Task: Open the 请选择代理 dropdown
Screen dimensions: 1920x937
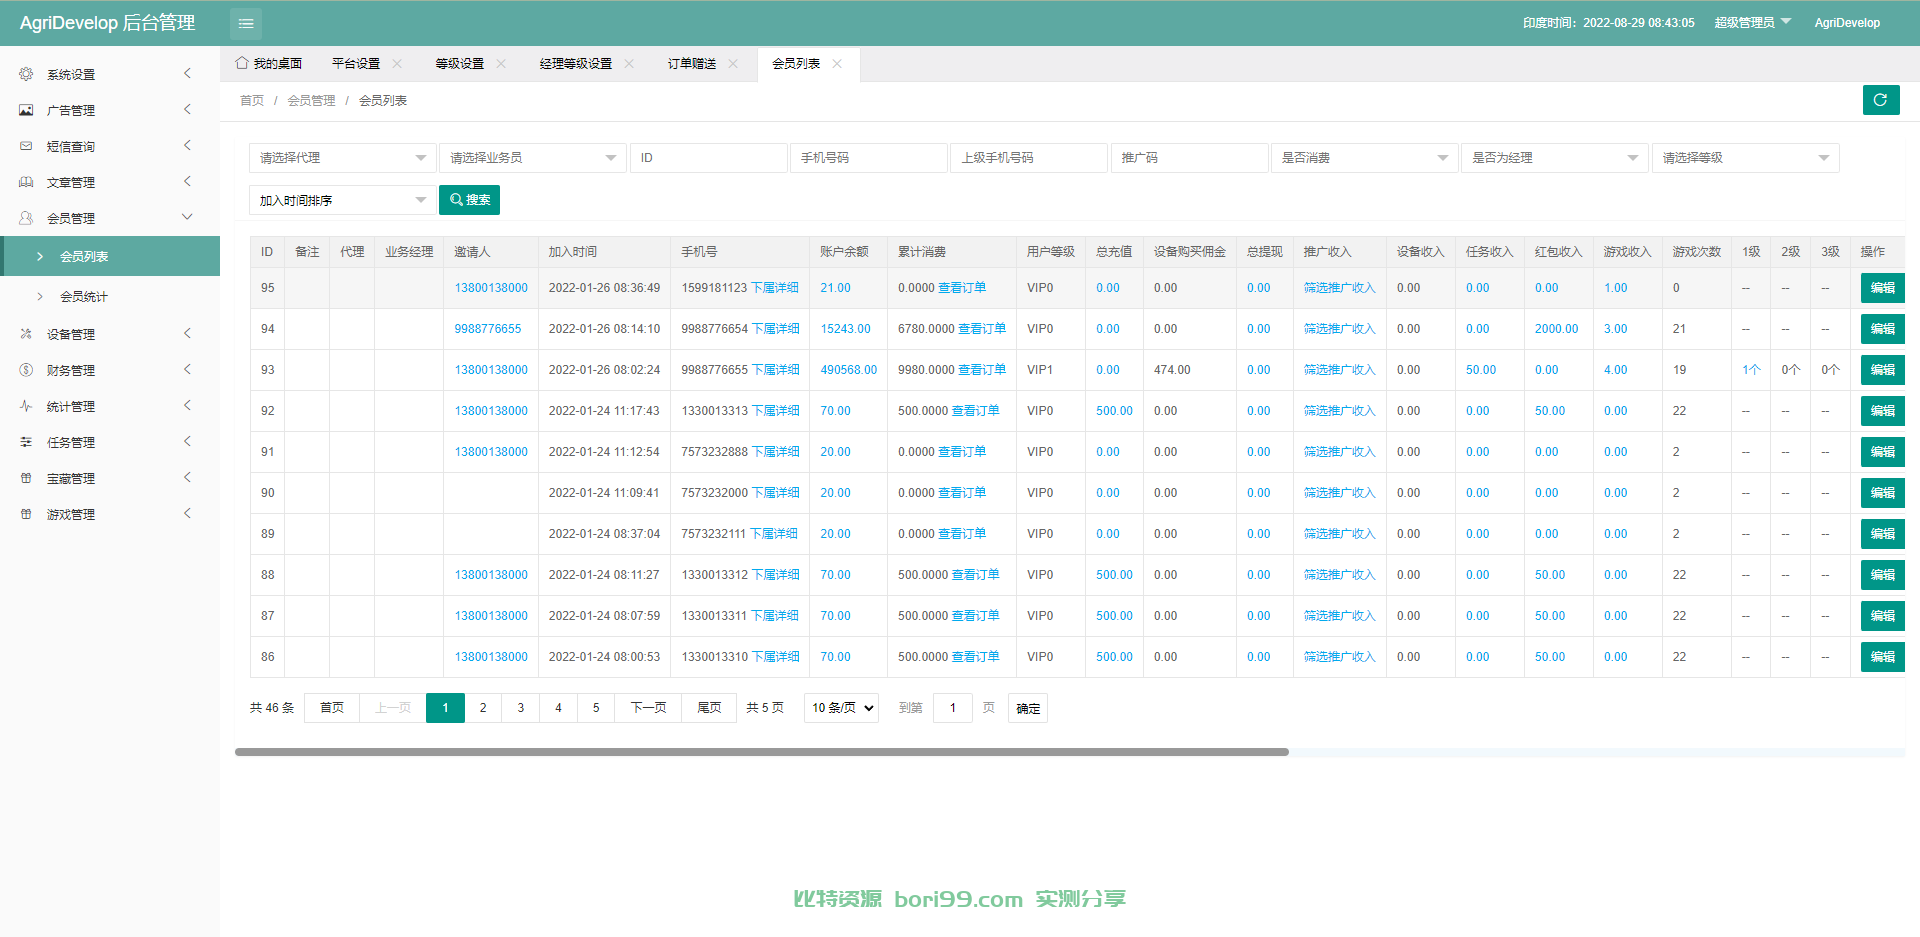Action: tap(342, 158)
